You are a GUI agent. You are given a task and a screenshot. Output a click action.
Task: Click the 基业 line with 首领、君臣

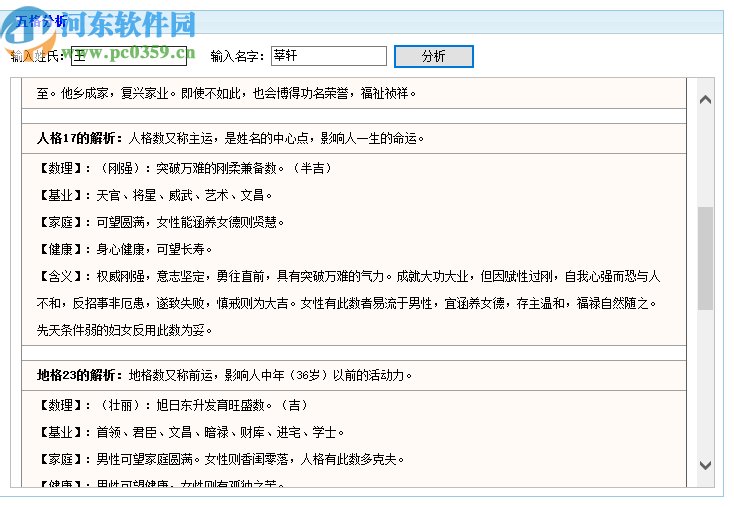(191, 433)
